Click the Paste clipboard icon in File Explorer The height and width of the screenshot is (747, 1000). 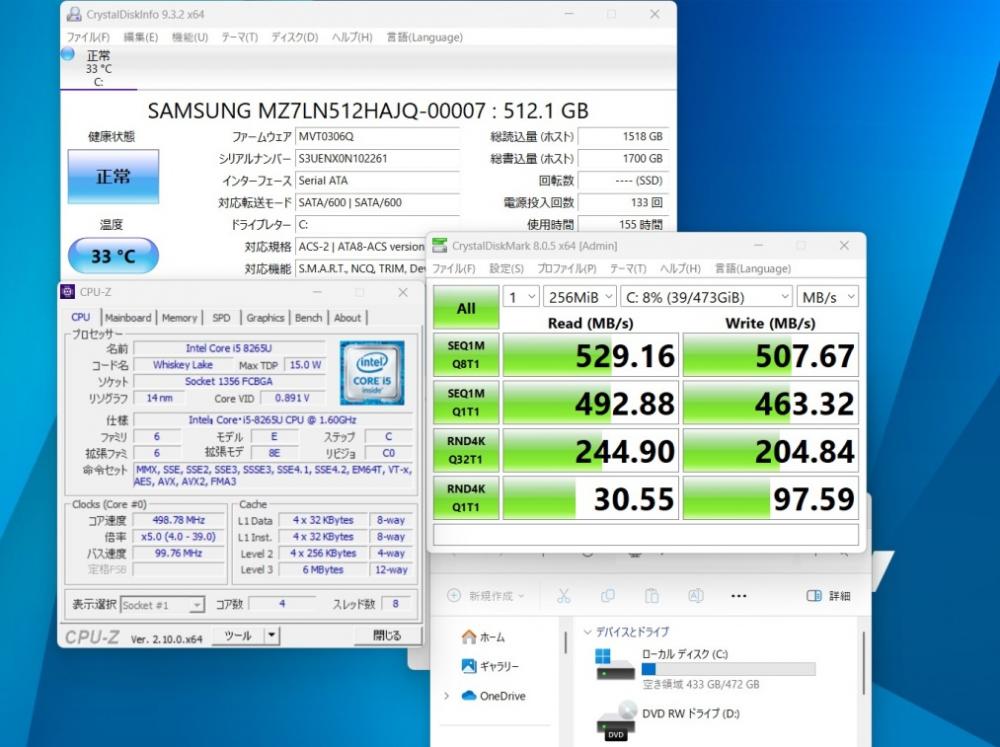(651, 596)
